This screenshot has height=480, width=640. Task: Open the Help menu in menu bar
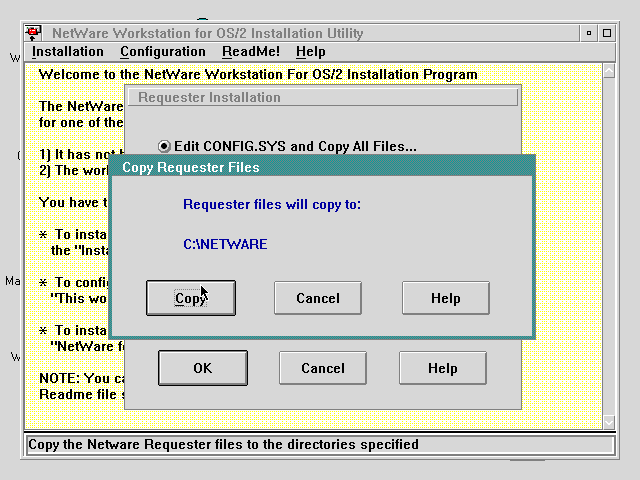[311, 52]
